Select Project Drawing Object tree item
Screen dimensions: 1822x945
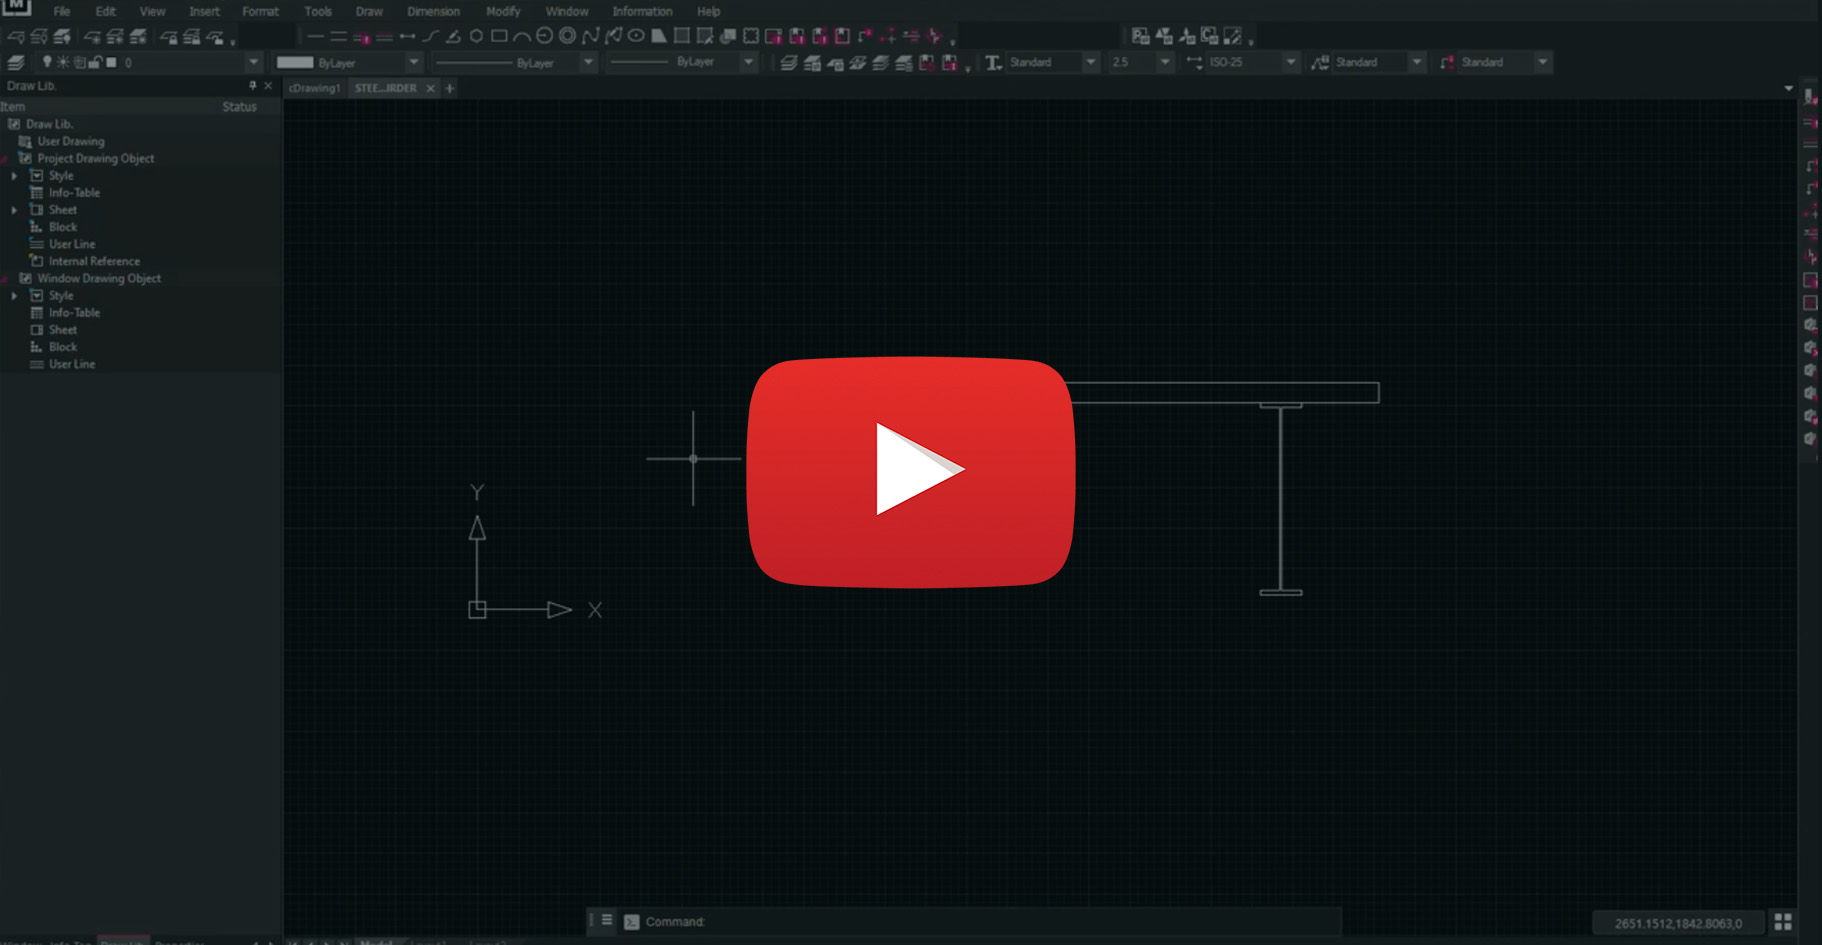[95, 158]
